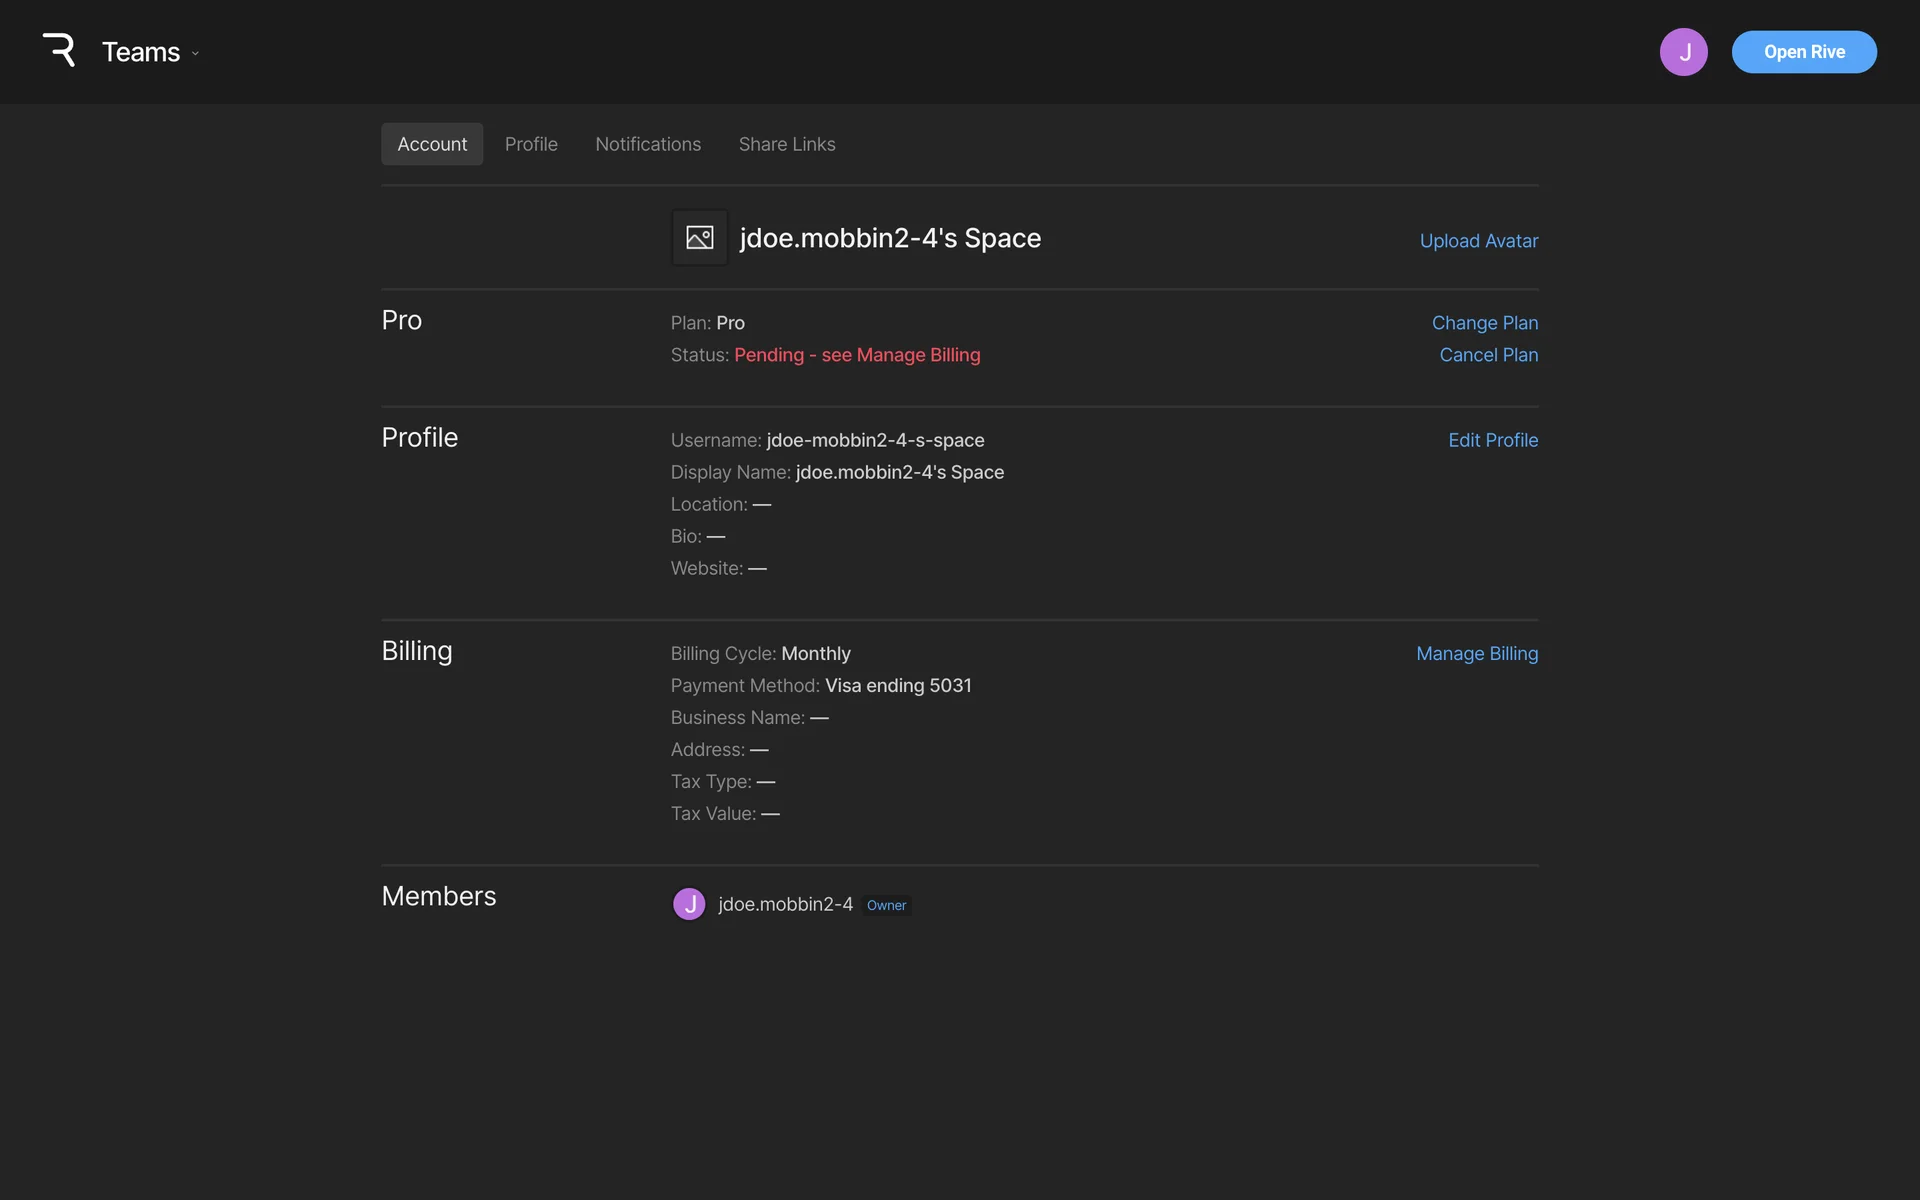The width and height of the screenshot is (1920, 1200).
Task: Open the Teams workspace switcher
Action: 141,52
